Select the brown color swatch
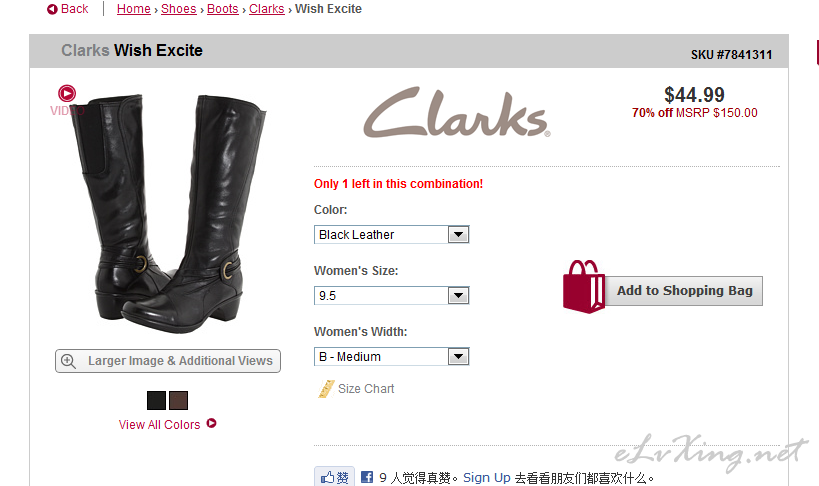The image size is (819, 486). 178,400
